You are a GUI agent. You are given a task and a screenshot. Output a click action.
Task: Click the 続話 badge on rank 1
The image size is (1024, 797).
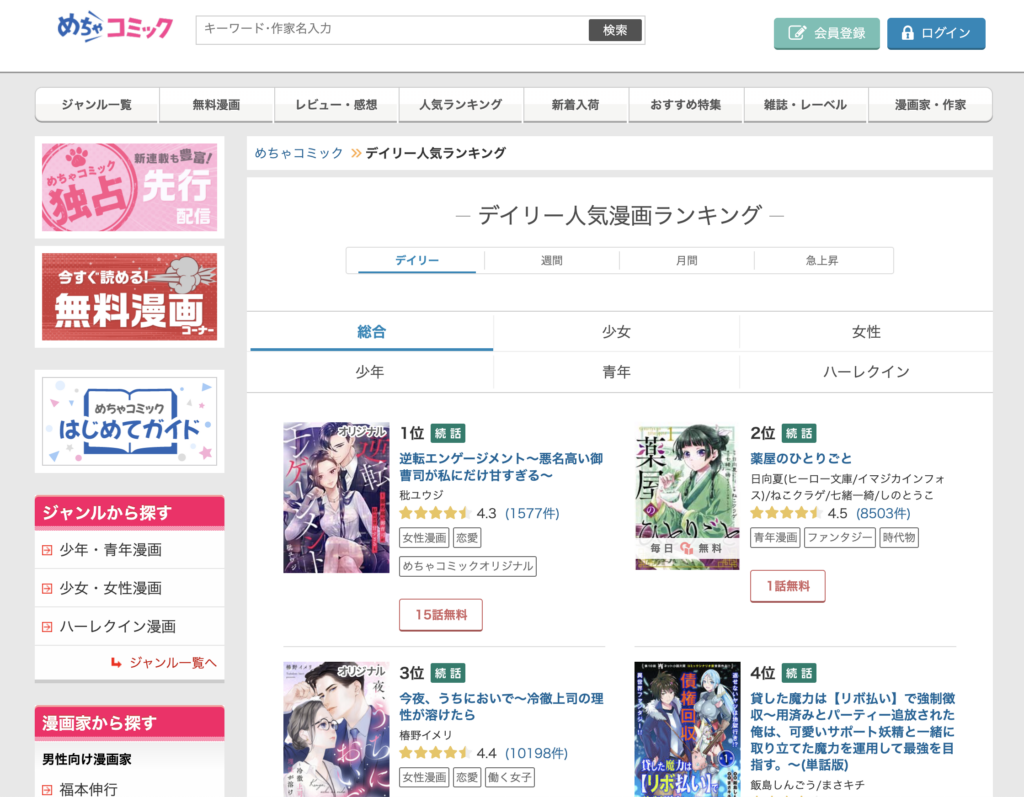click(447, 433)
